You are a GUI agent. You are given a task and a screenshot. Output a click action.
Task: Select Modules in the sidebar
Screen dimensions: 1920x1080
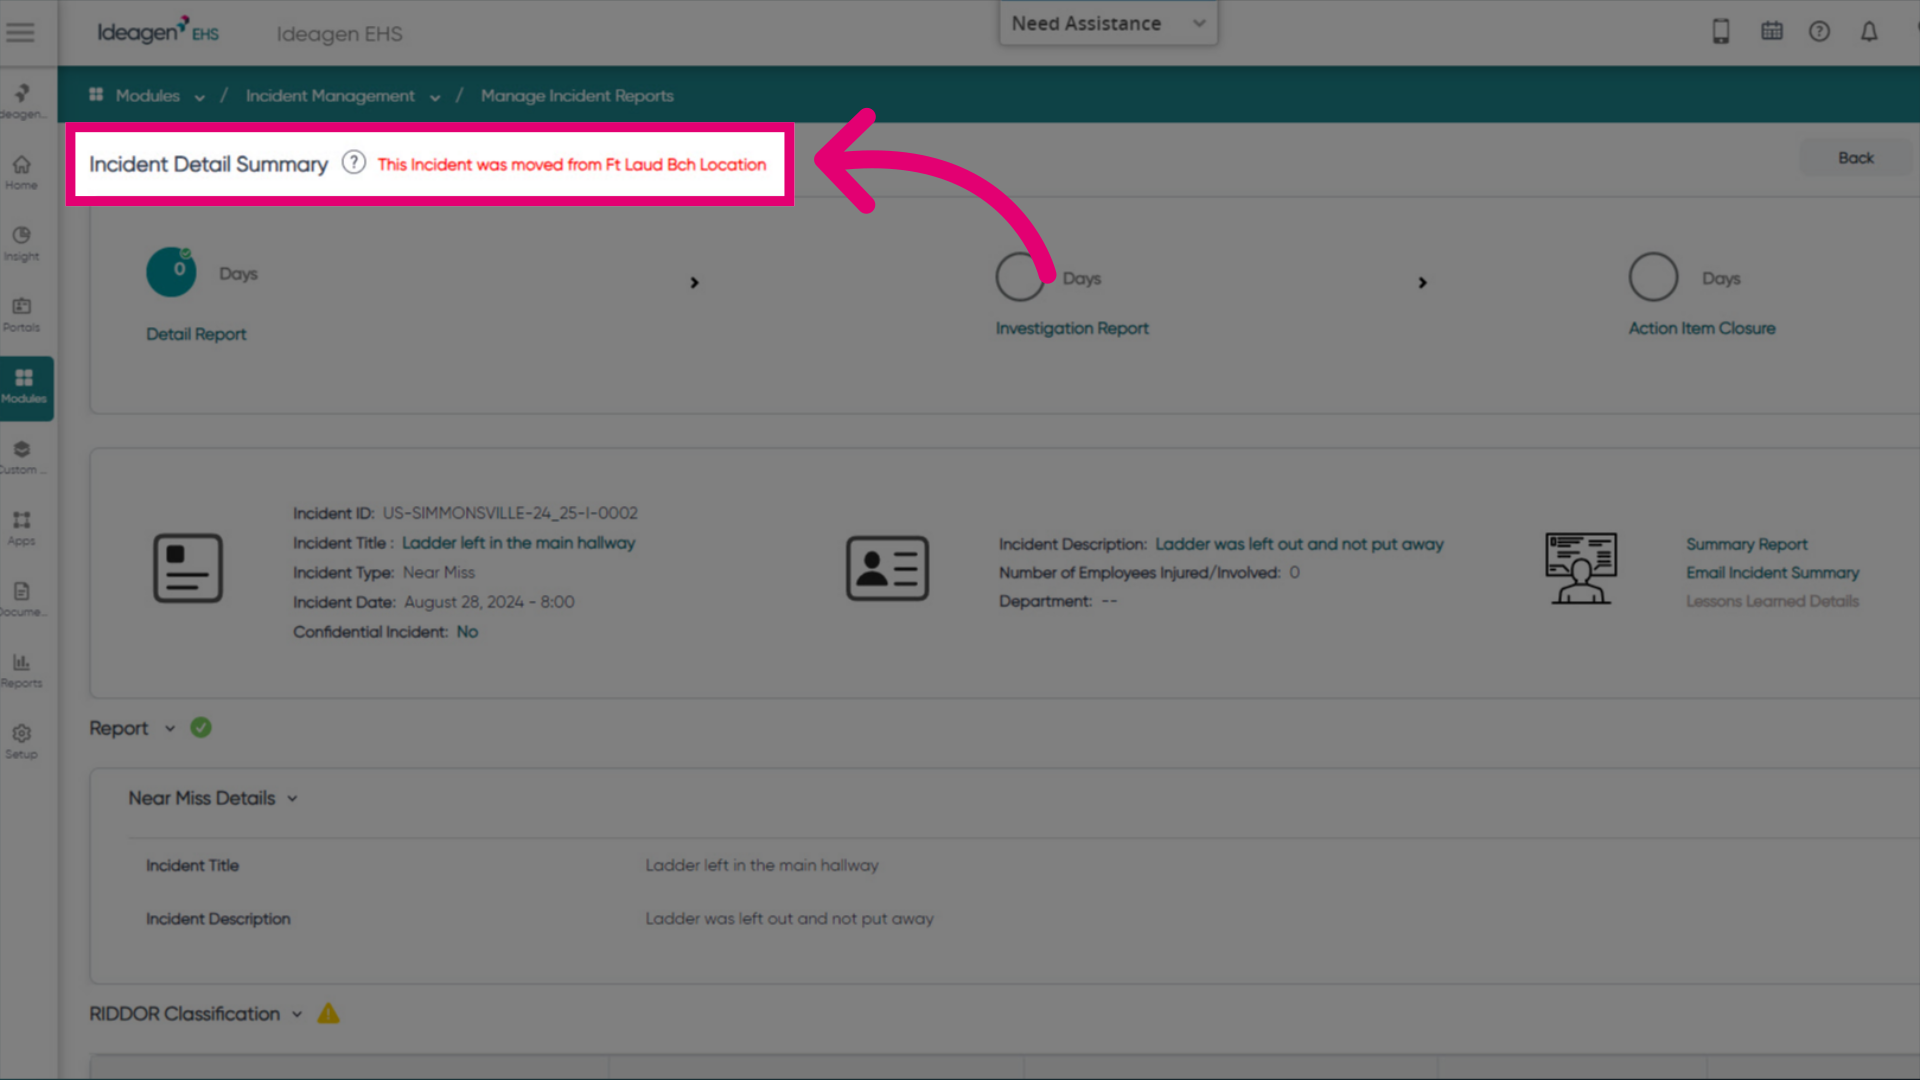(x=24, y=386)
